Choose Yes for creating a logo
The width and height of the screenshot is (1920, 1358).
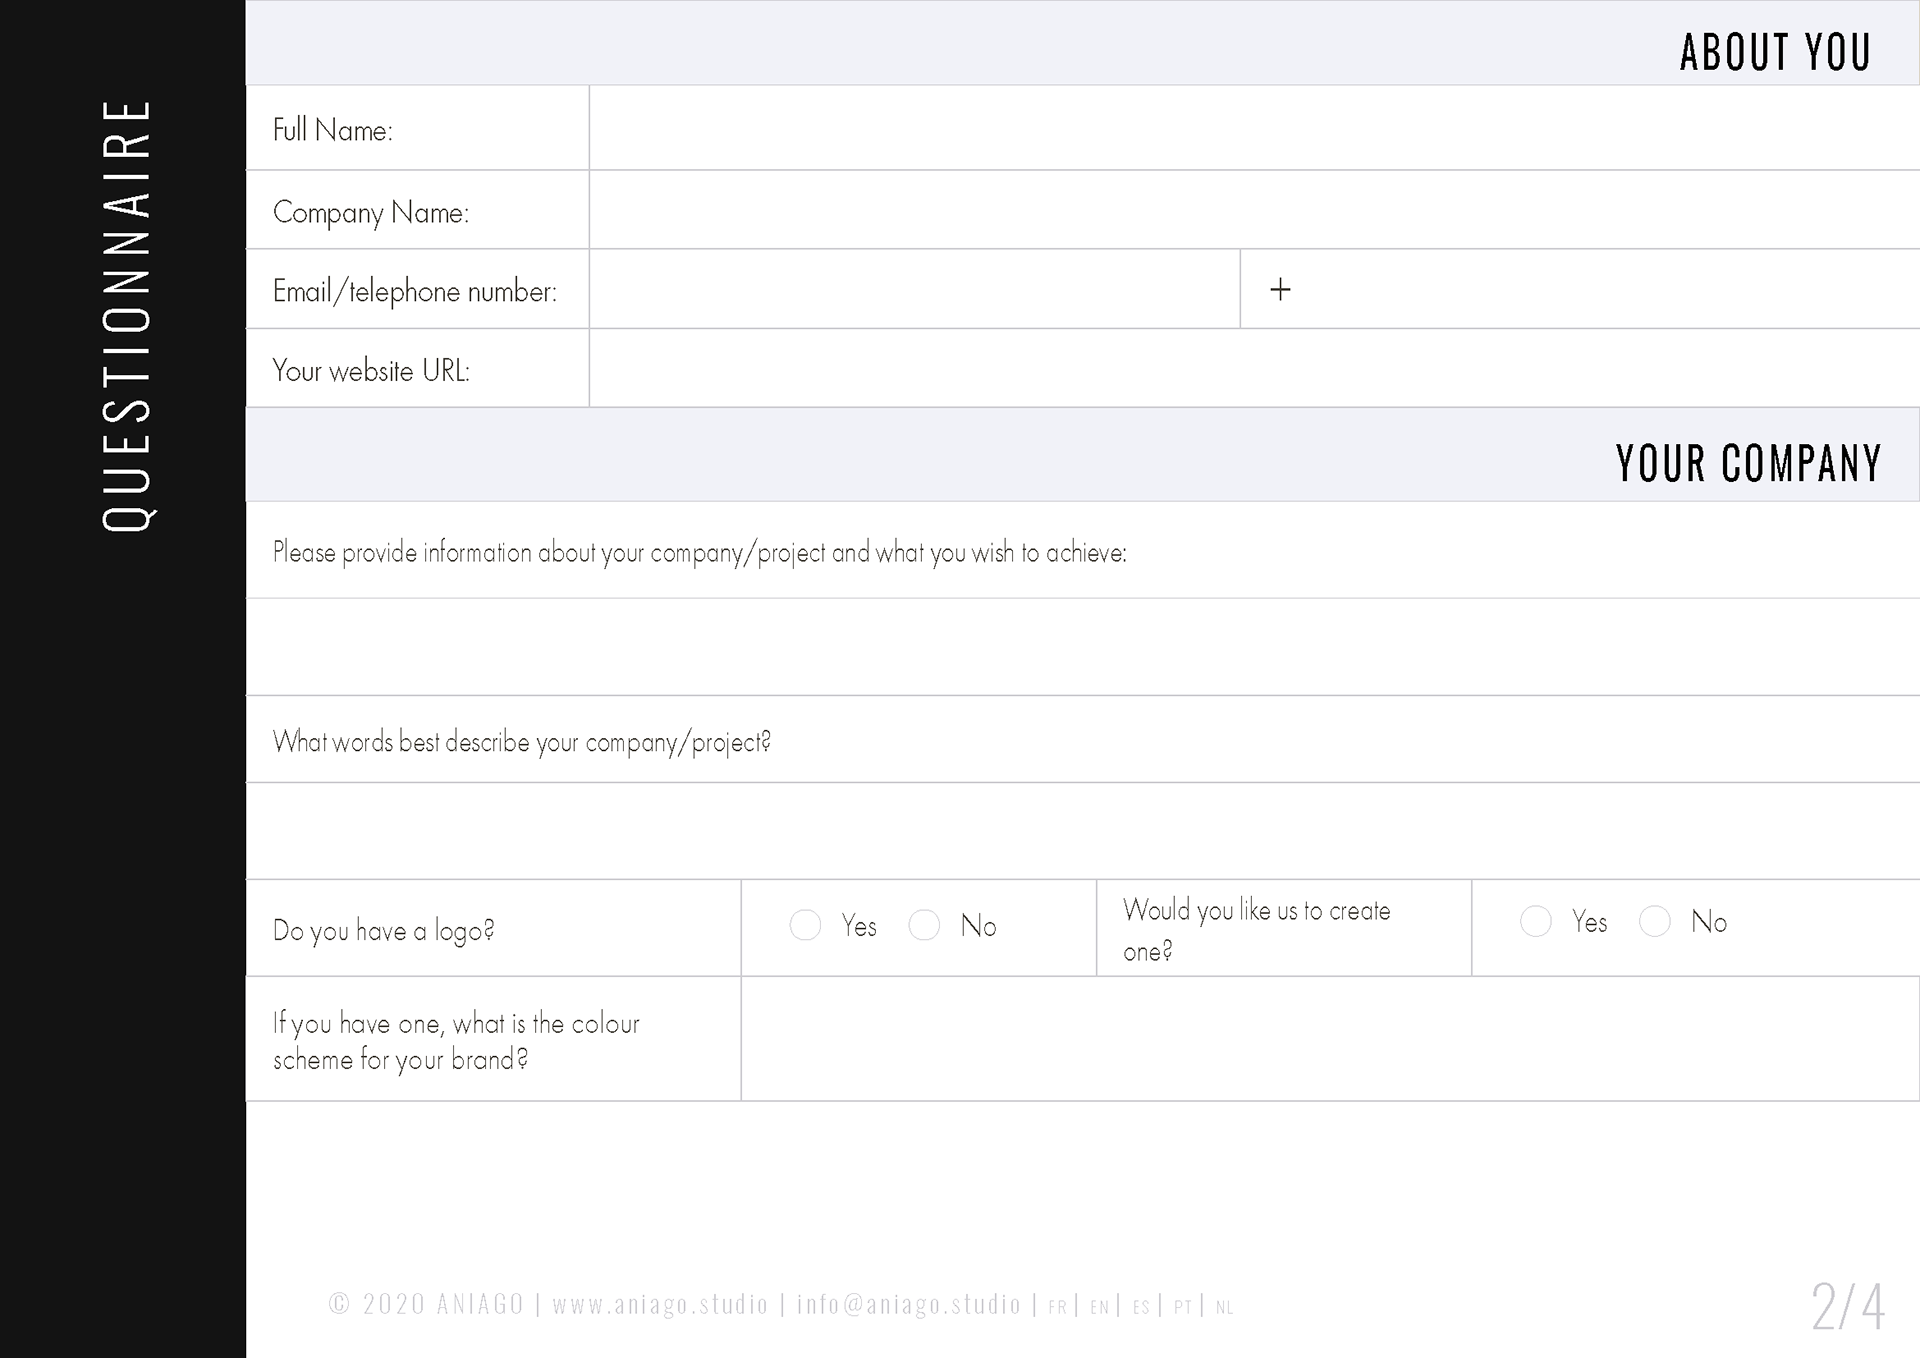[1536, 921]
